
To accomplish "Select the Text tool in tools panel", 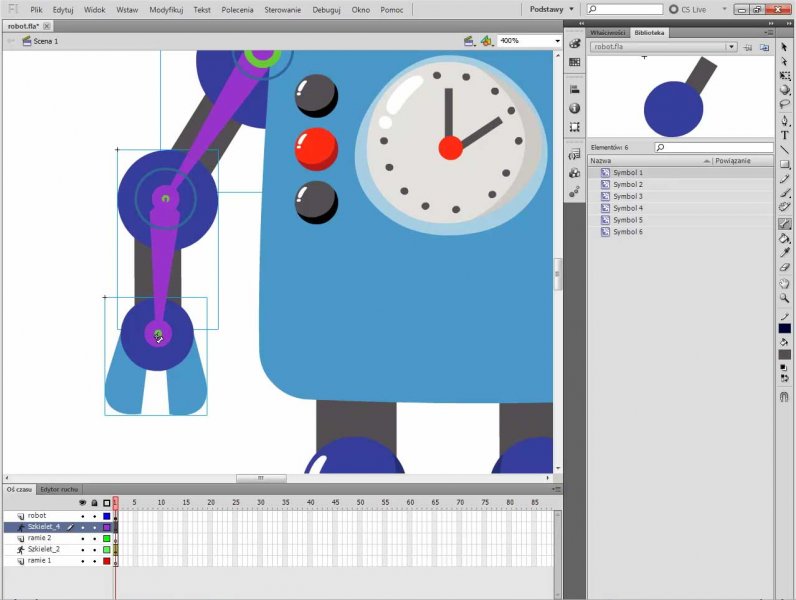I will click(x=785, y=135).
